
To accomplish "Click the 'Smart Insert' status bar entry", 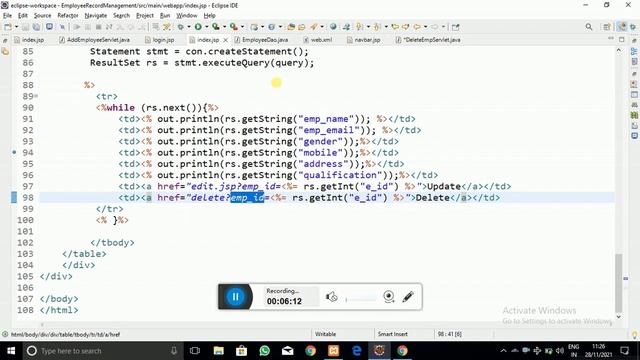I will coord(393,334).
